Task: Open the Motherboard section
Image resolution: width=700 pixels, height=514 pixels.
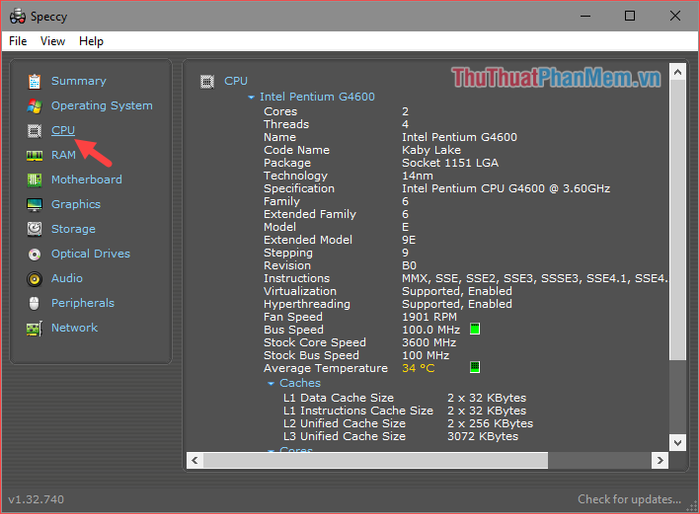Action: pyautogui.click(x=87, y=180)
